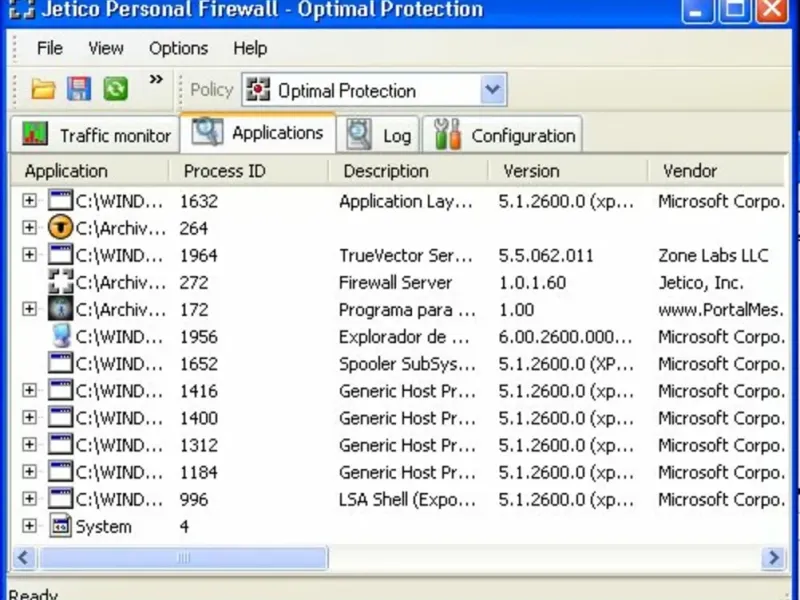Image resolution: width=800 pixels, height=600 pixels.
Task: Click the icon for process 172
Action: point(60,309)
